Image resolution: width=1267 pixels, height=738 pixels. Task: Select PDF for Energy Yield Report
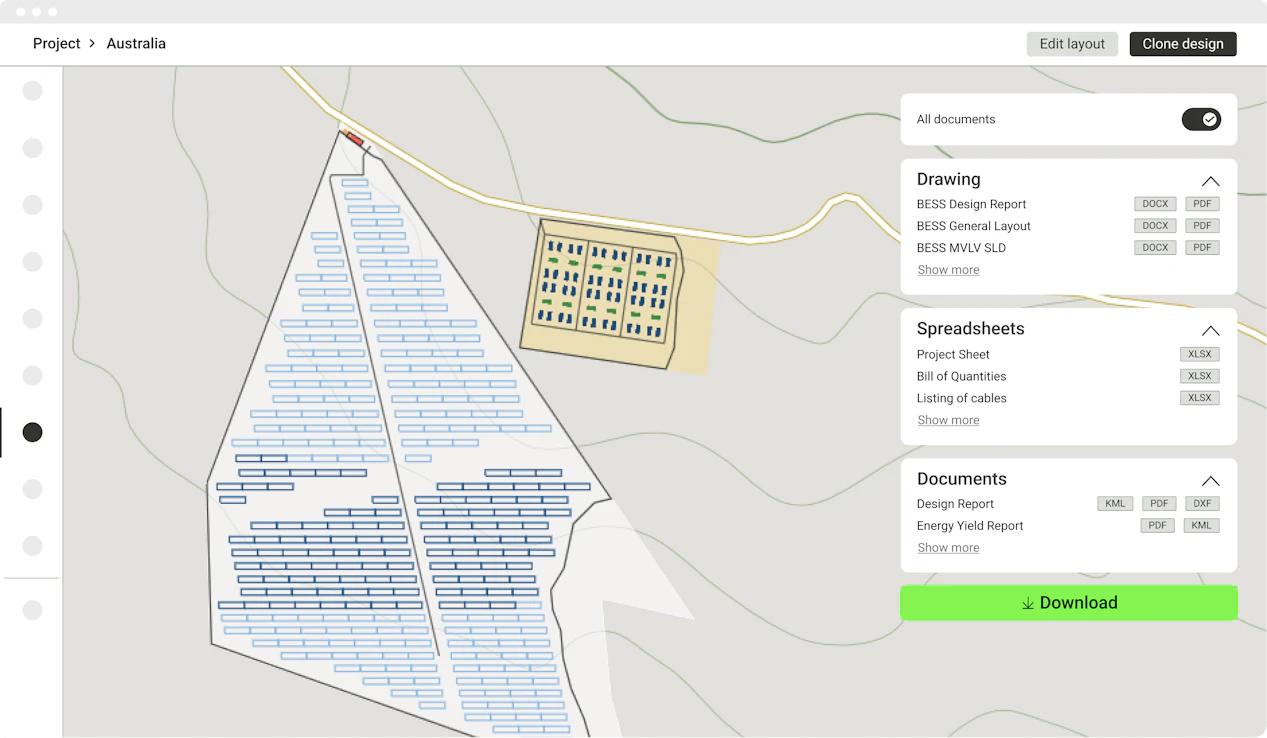point(1158,526)
